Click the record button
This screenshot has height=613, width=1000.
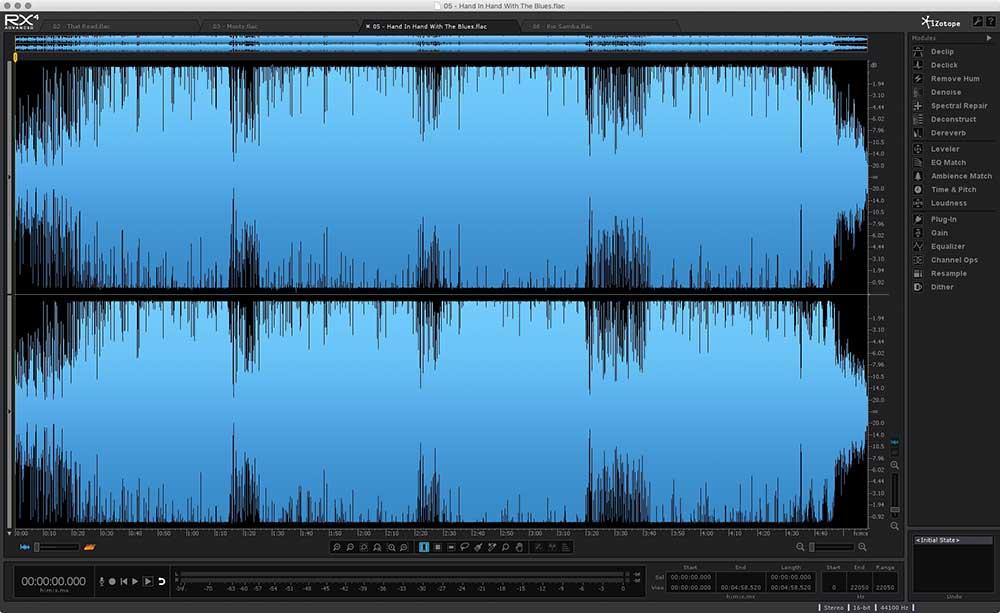112,581
